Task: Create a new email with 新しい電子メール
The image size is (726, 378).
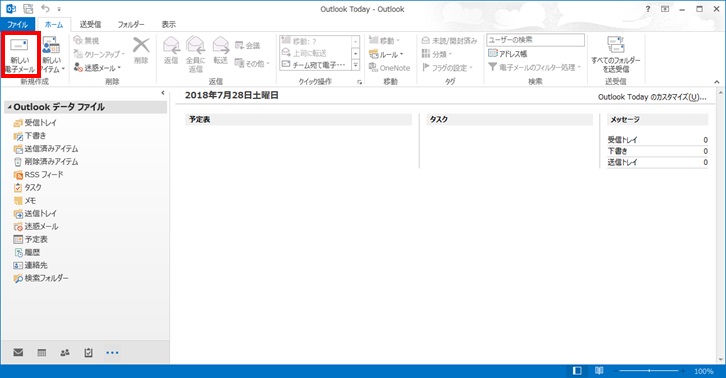Action: (20, 55)
